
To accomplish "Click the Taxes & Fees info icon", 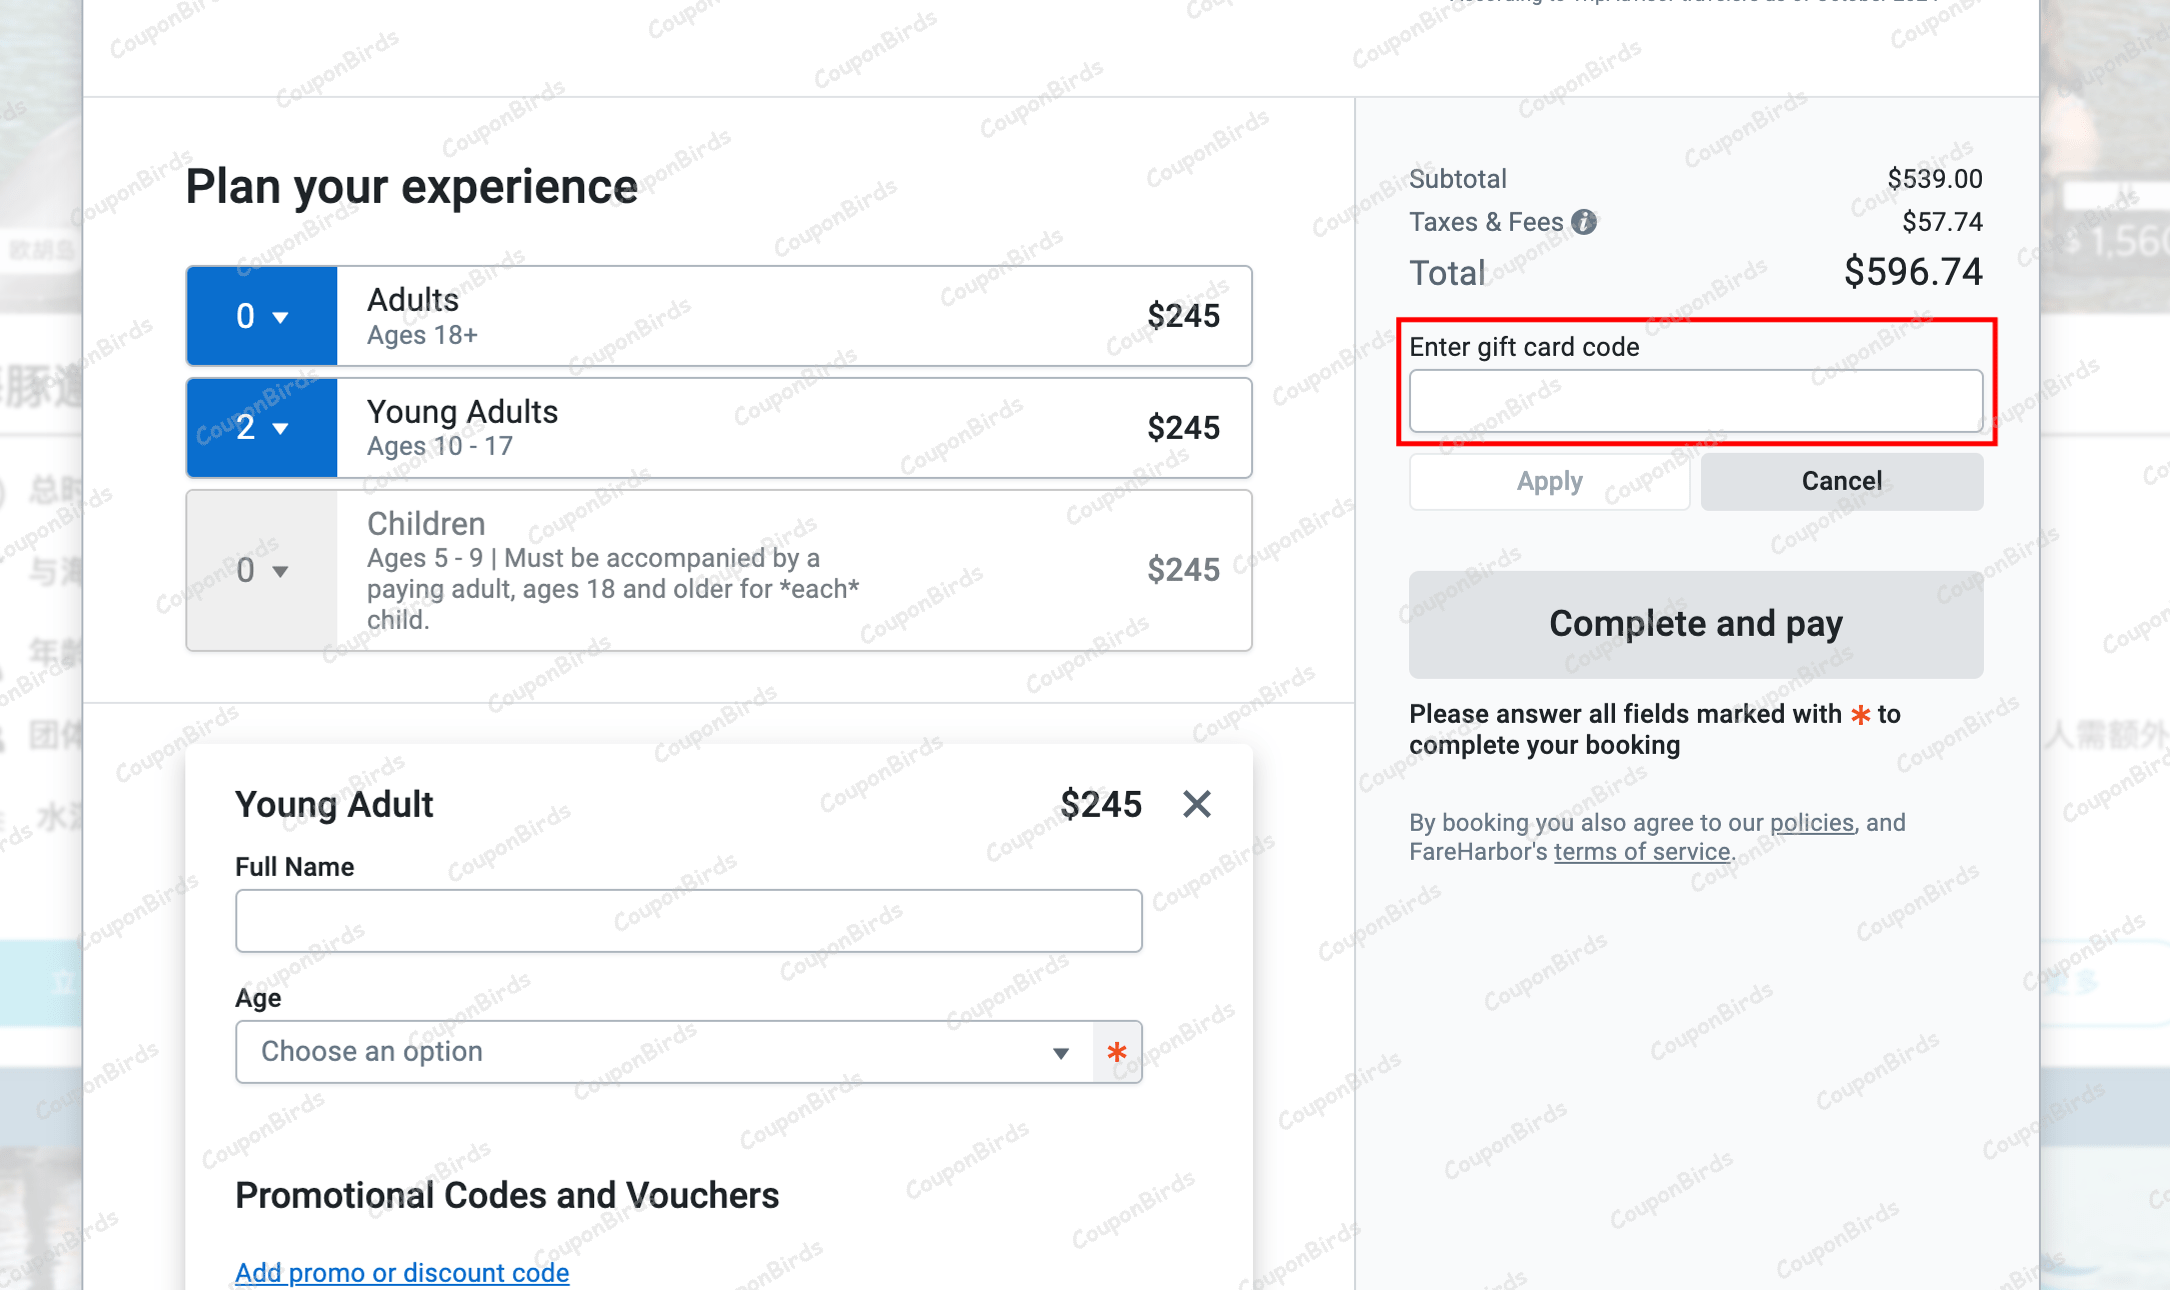I will [x=1584, y=222].
